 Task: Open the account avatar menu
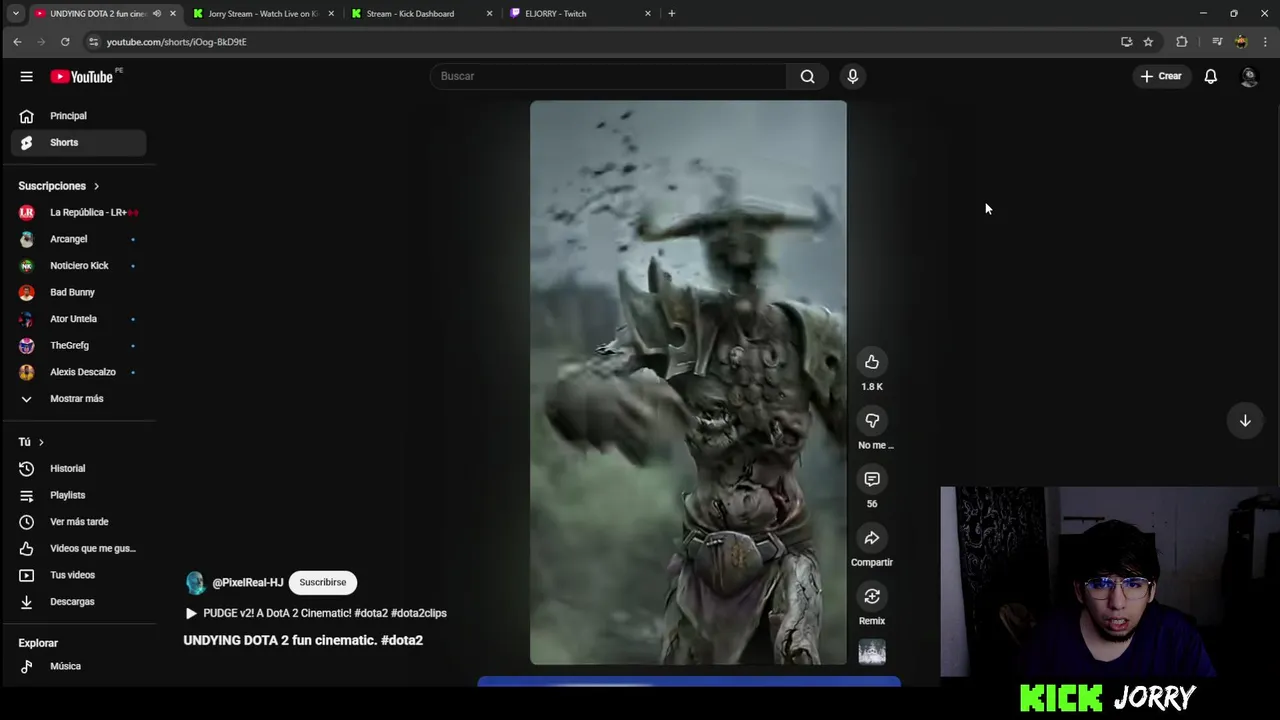(1248, 76)
